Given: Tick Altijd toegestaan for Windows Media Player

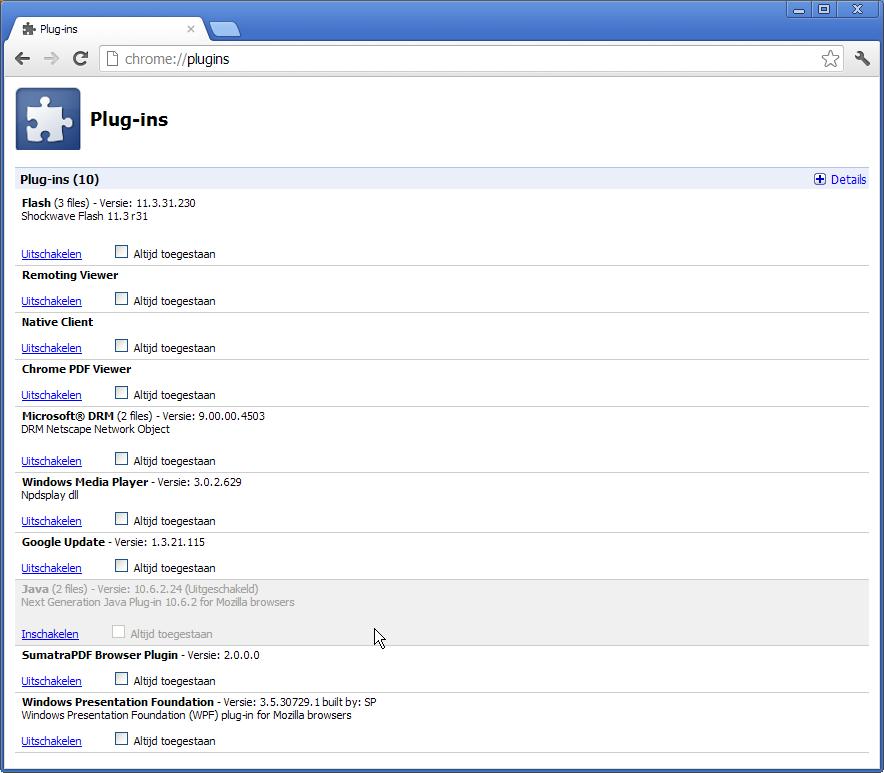Looking at the screenshot, I should pos(121,519).
